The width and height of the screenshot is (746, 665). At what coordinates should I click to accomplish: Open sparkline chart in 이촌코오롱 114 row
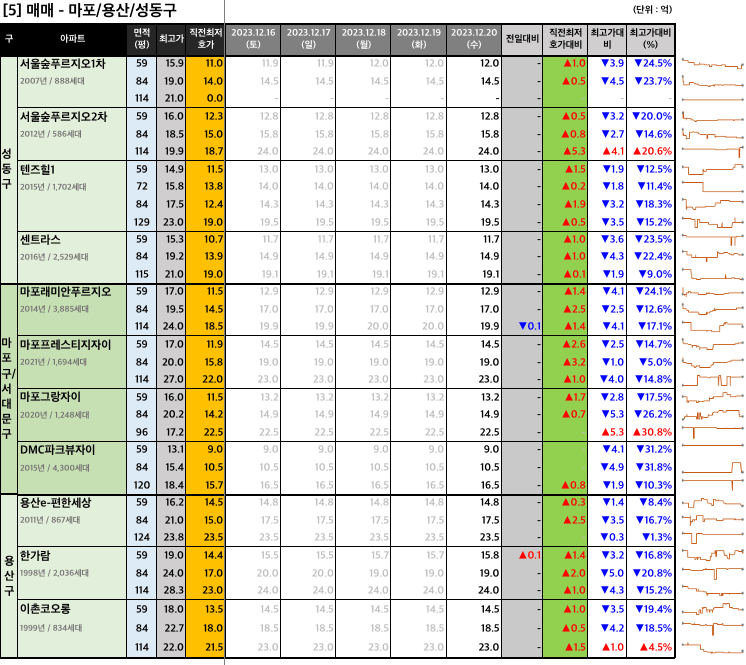click(712, 647)
